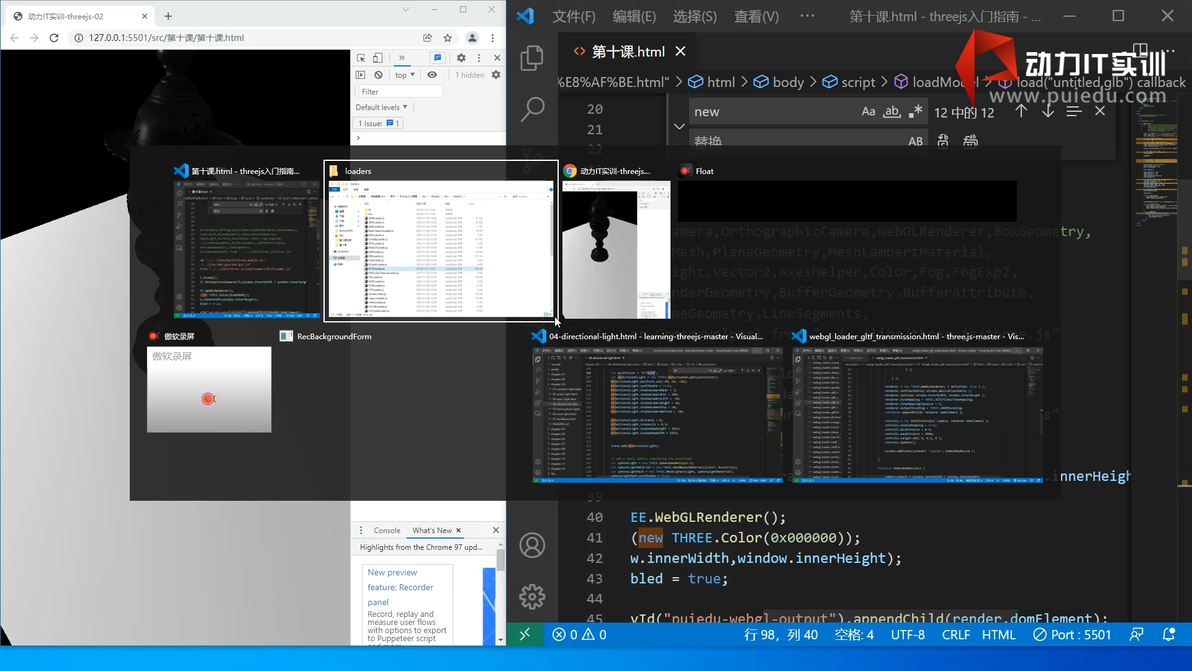Expand the Default levels dropdown
Screen dimensions: 1192x671
tap(381, 107)
